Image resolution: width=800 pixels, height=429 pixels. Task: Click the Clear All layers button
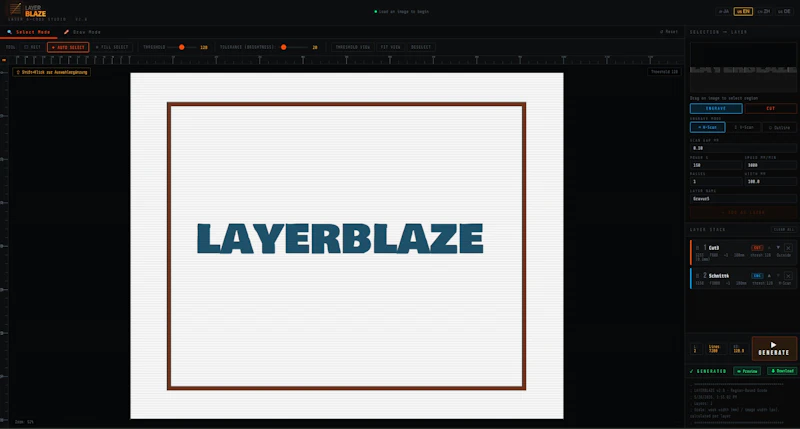pos(784,230)
